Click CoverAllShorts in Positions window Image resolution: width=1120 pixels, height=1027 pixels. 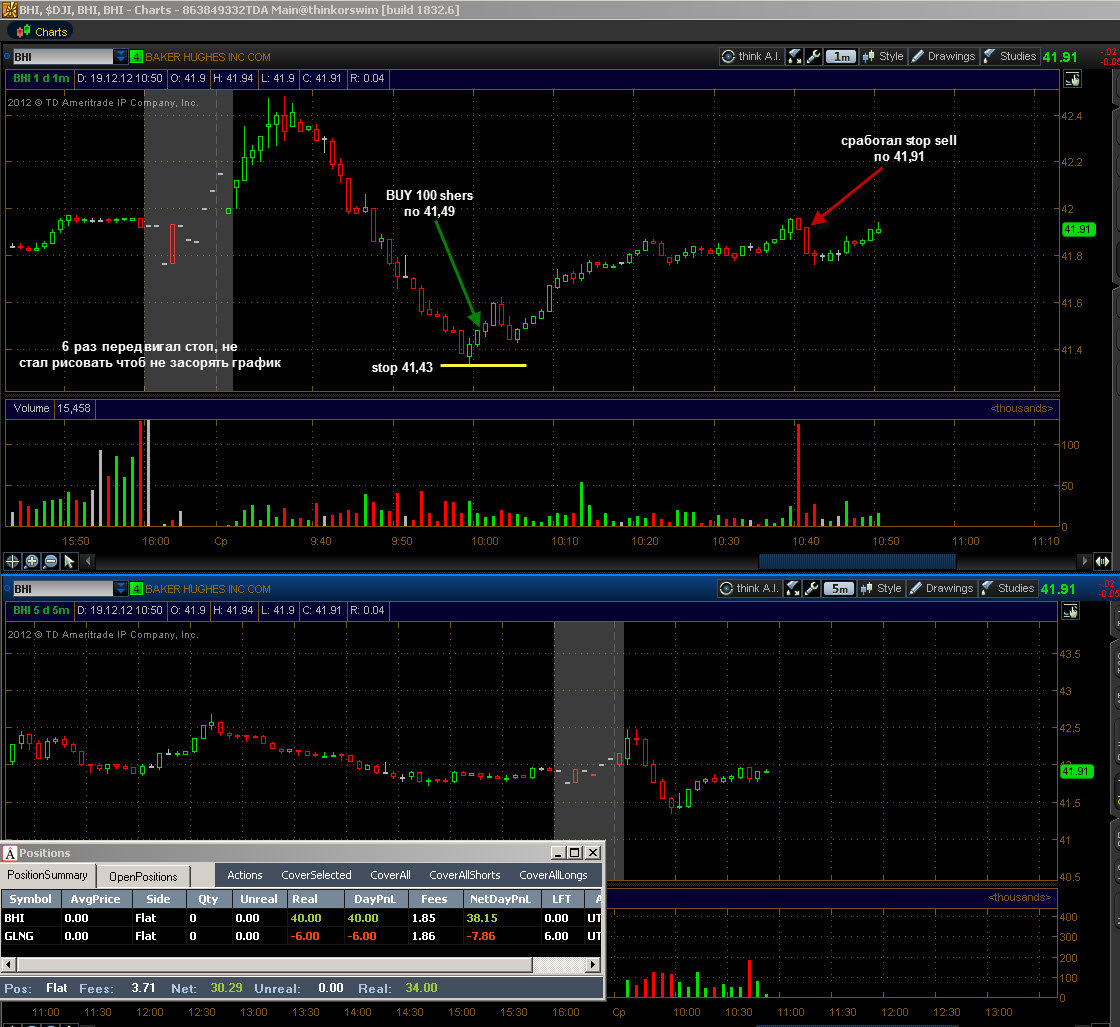(x=465, y=875)
